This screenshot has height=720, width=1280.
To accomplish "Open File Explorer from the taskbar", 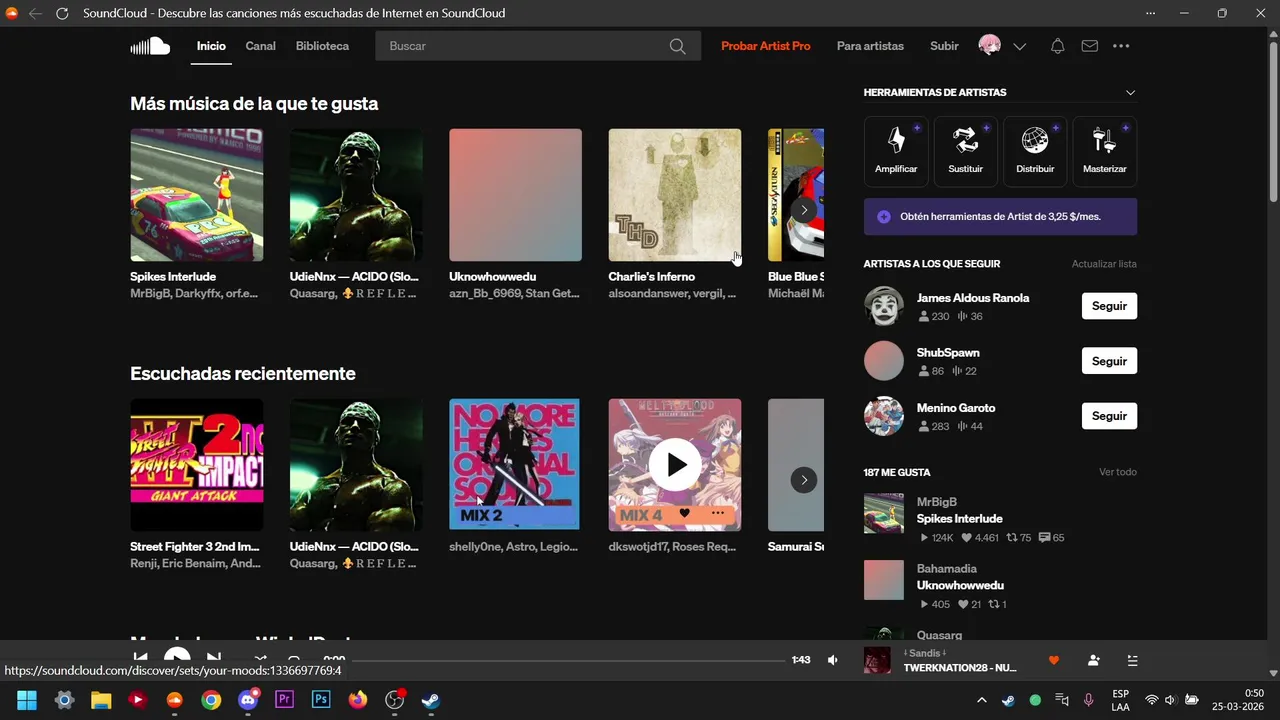I will pos(101,700).
